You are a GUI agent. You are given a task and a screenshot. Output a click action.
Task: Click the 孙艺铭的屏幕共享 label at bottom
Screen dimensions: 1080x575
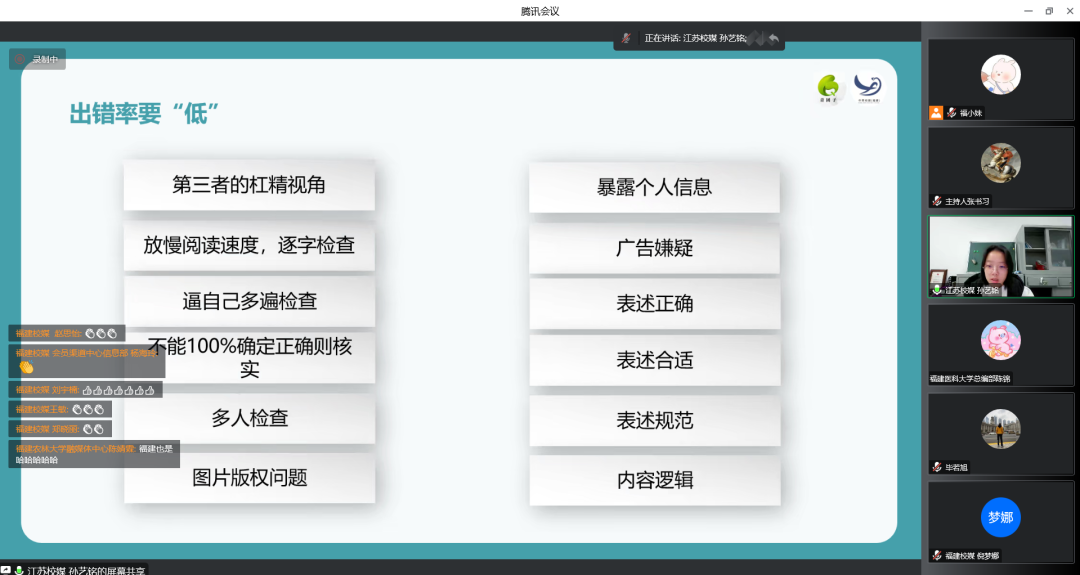86,570
